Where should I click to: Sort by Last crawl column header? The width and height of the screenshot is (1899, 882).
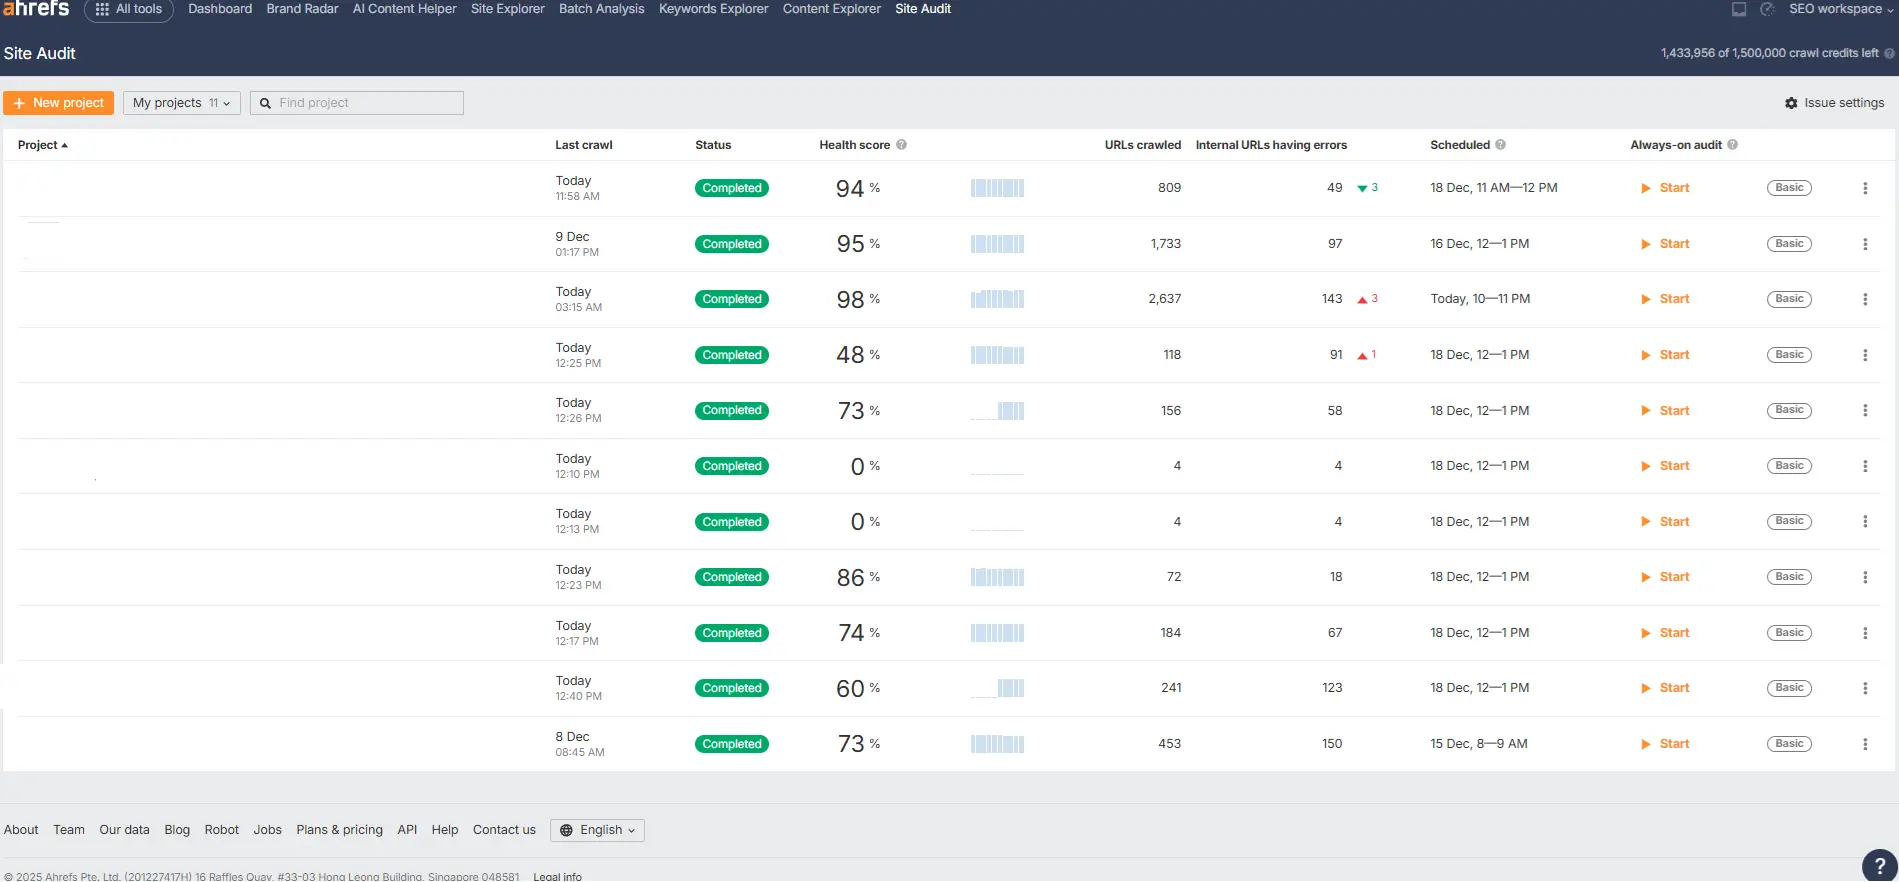(584, 145)
